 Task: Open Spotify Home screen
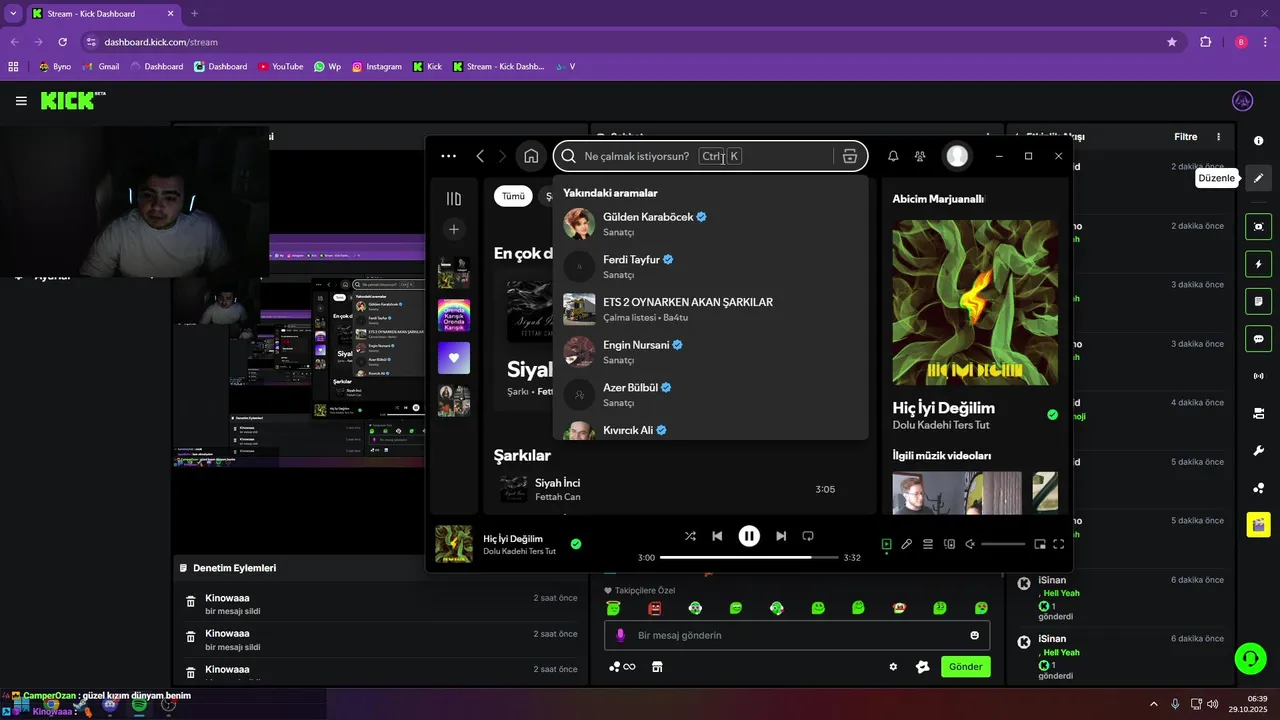click(531, 156)
